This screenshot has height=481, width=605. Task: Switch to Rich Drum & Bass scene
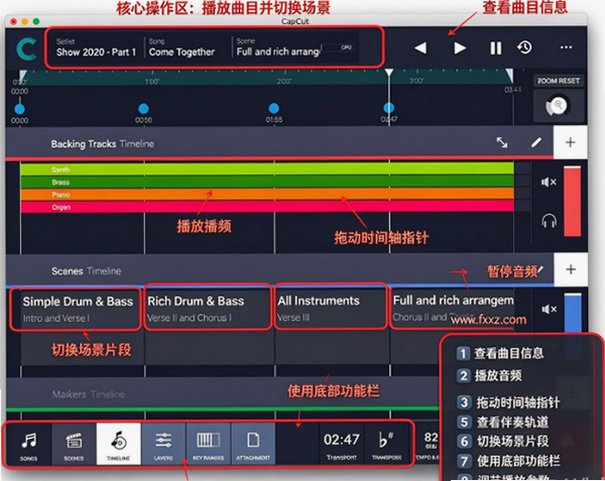(208, 308)
